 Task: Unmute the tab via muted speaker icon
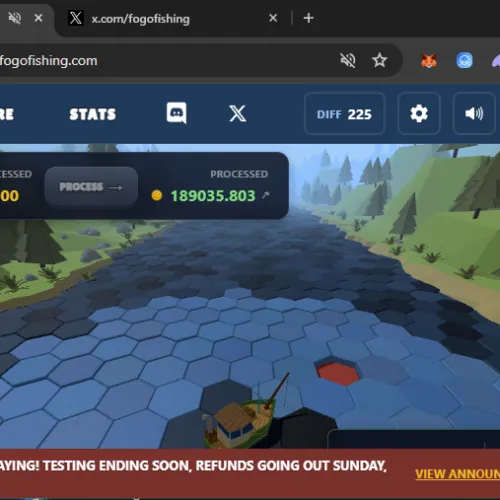click(15, 18)
